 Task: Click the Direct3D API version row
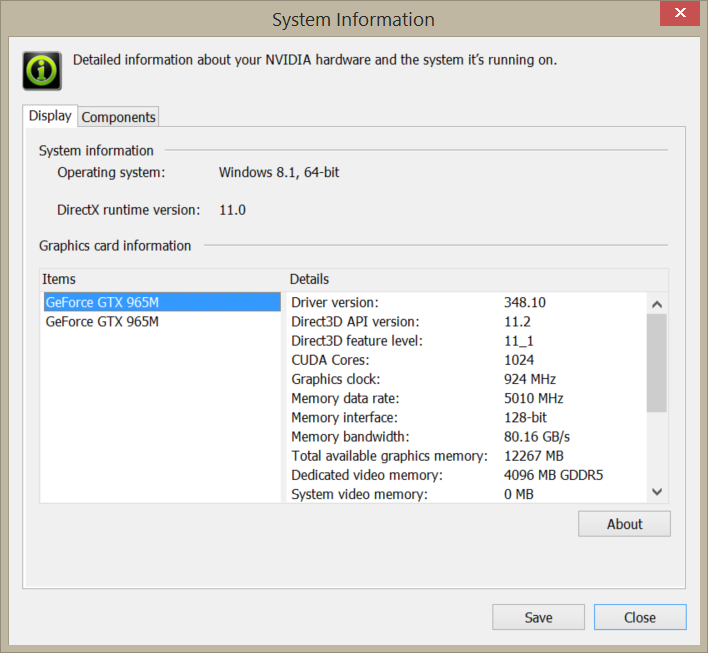tap(466, 322)
